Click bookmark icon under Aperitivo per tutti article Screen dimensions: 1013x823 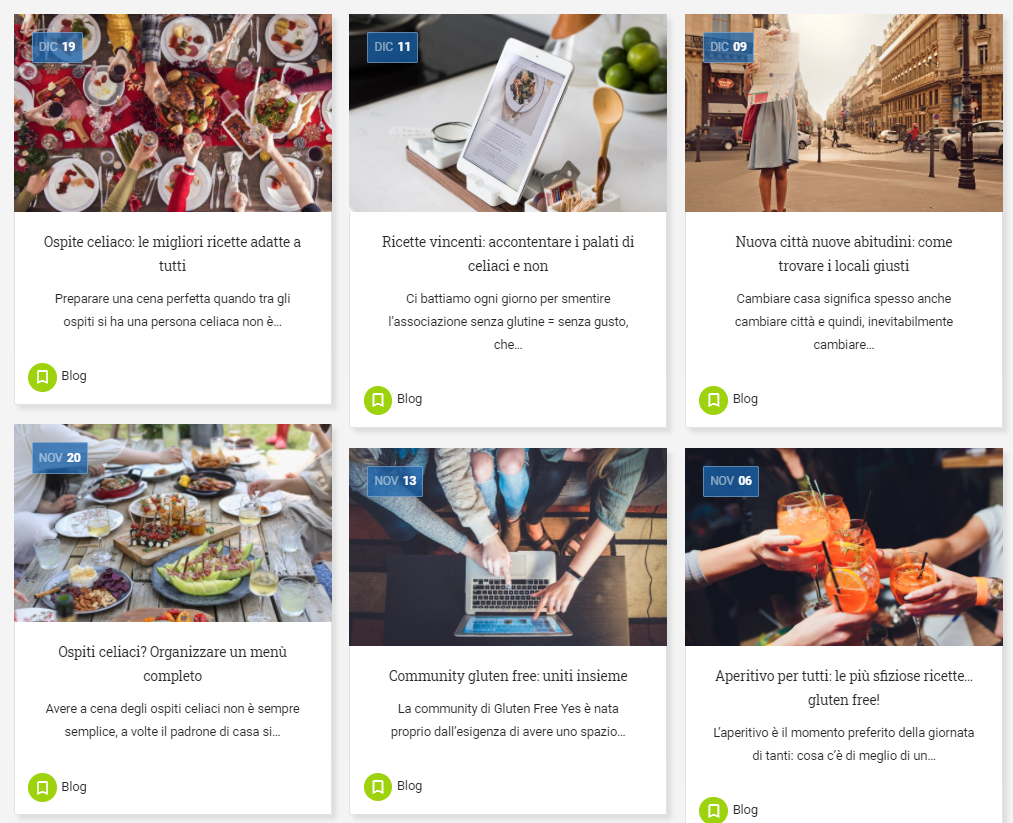pos(713,810)
